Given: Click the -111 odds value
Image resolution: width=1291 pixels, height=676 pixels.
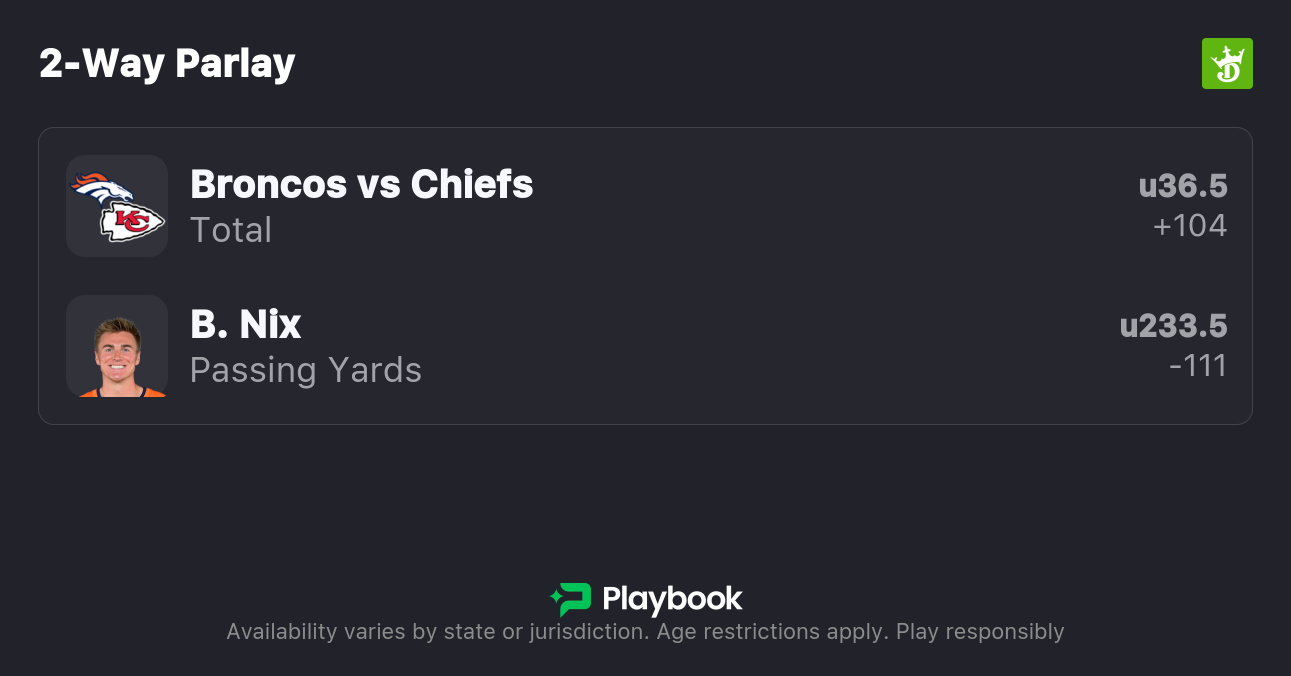Looking at the screenshot, I should (x=1197, y=366).
